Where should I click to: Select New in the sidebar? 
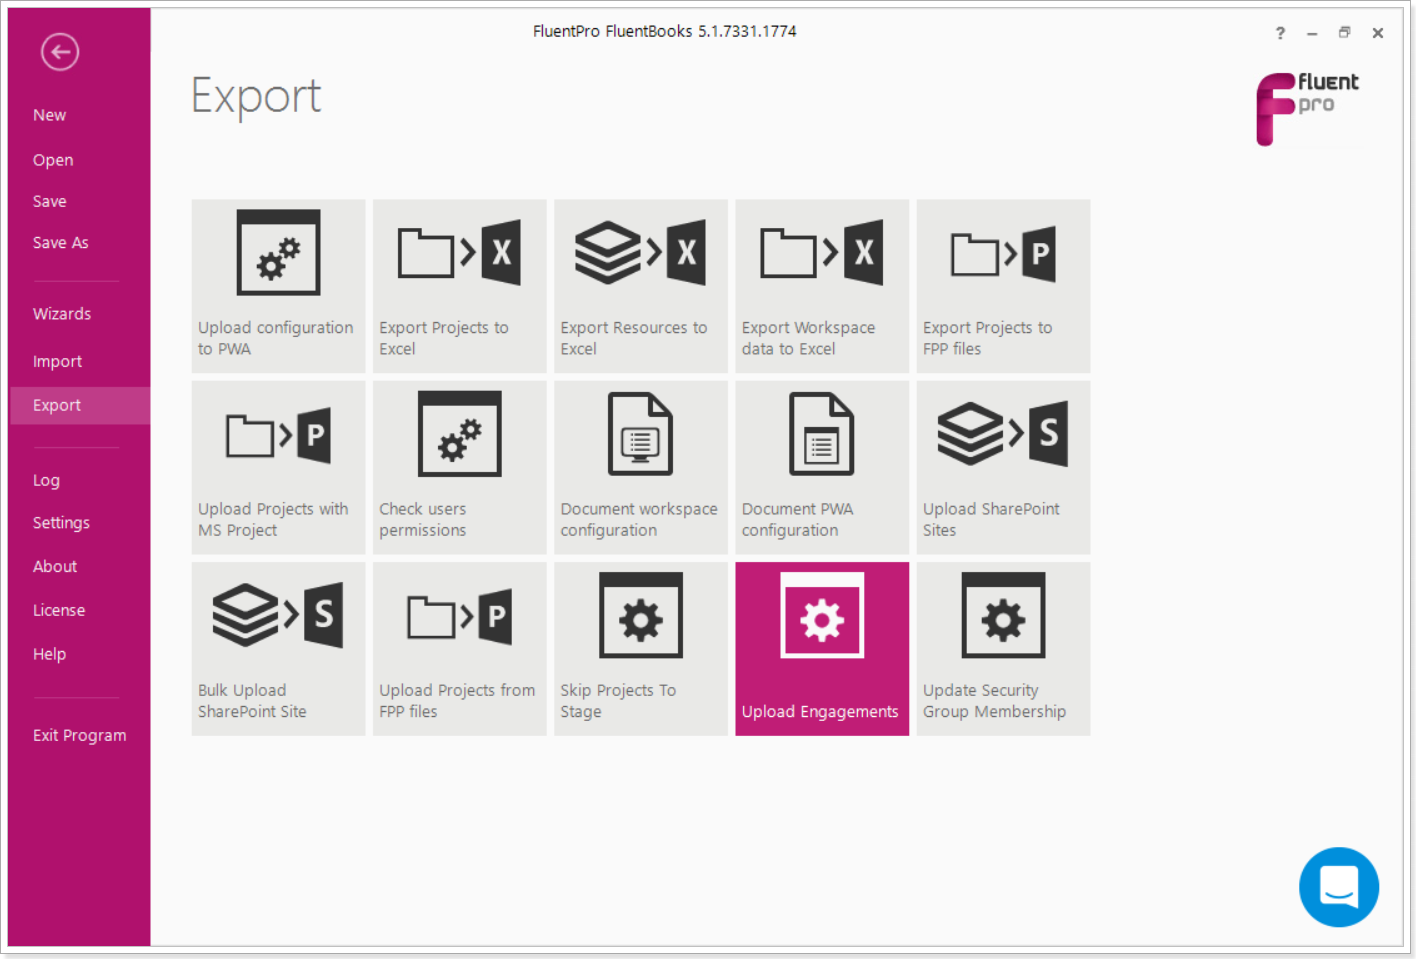pos(49,115)
